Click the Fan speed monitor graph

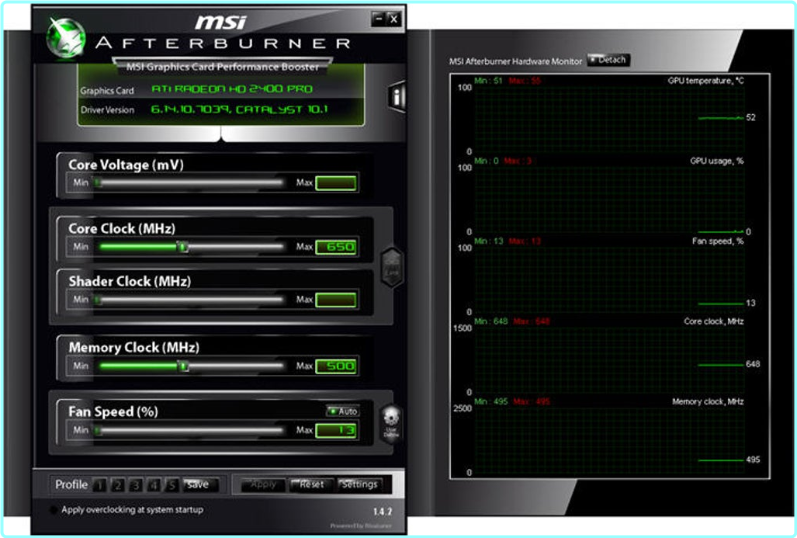609,279
